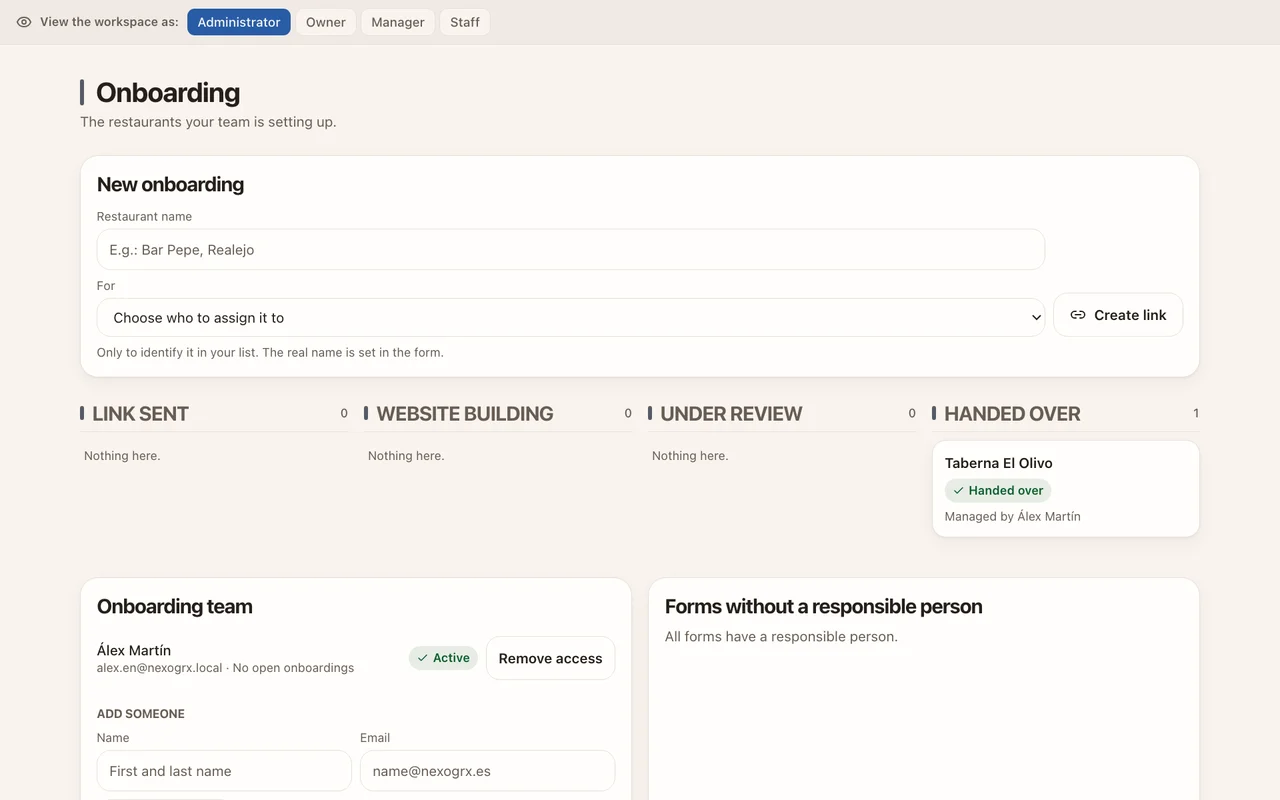Click 'Forms without a responsible person' heading
1280x800 pixels.
point(824,606)
